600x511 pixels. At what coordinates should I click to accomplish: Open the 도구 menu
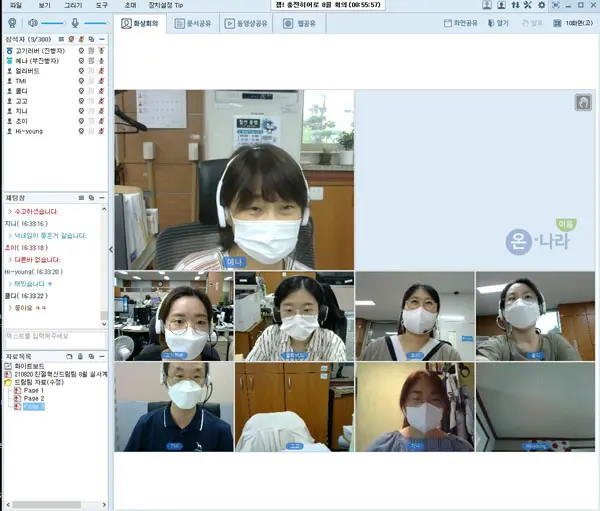102,5
